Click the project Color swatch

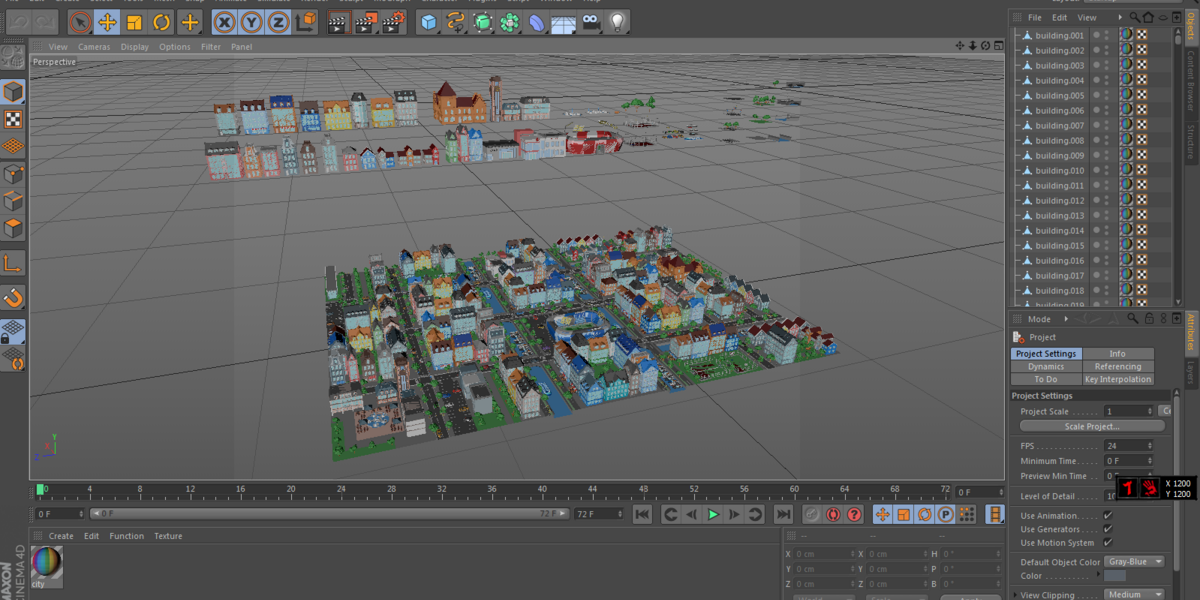point(1115,576)
